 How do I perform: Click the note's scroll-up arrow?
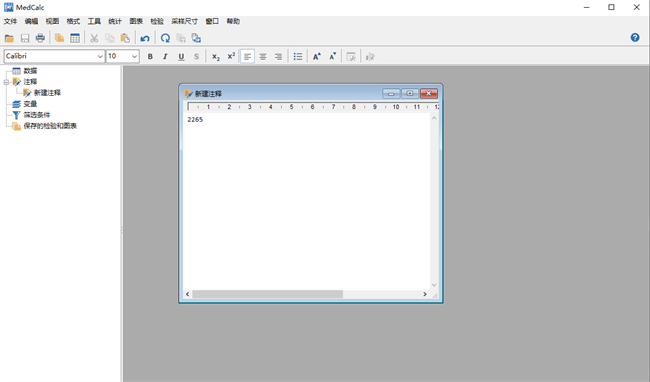434,118
